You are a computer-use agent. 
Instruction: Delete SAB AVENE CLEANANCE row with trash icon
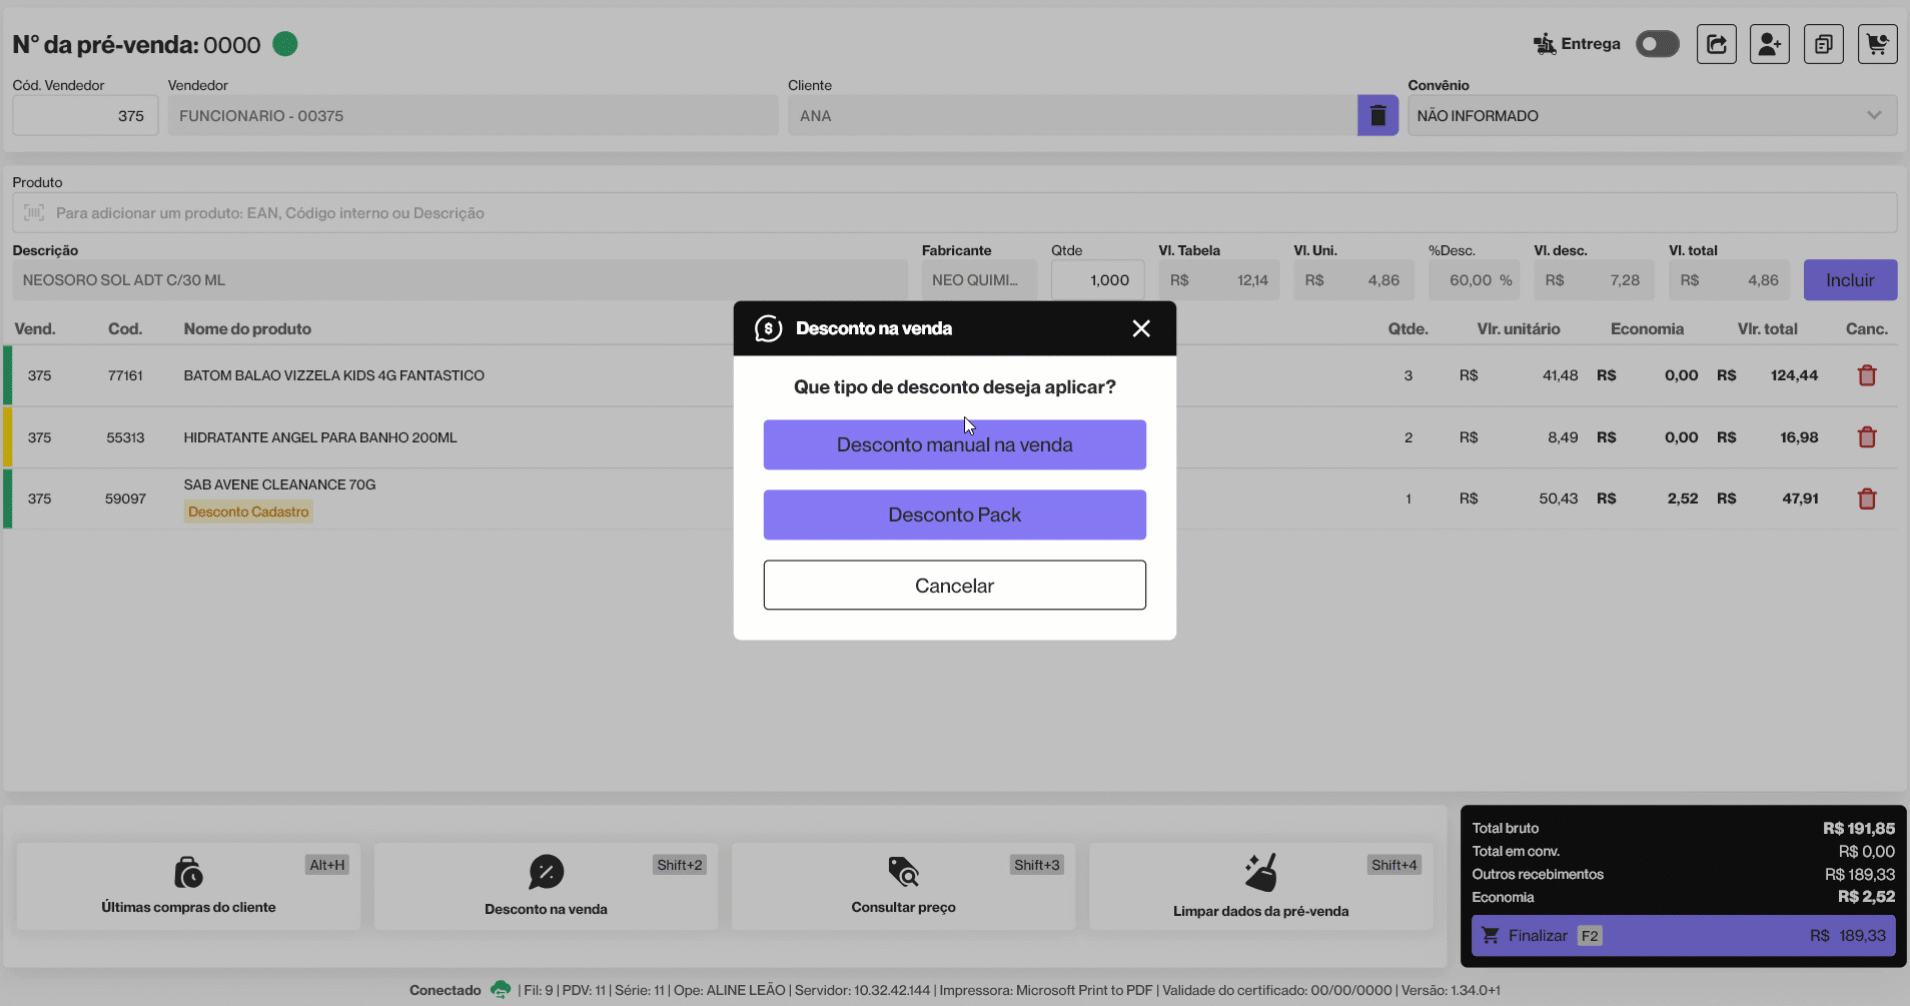coord(1867,498)
